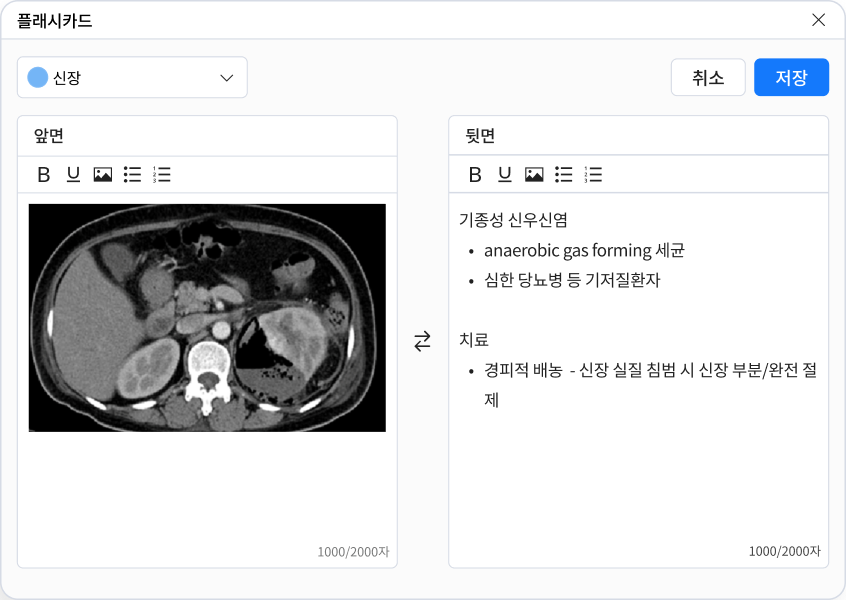This screenshot has height=600, width=846.
Task: Apply bullet list formatting on the back side
Action: coord(564,173)
